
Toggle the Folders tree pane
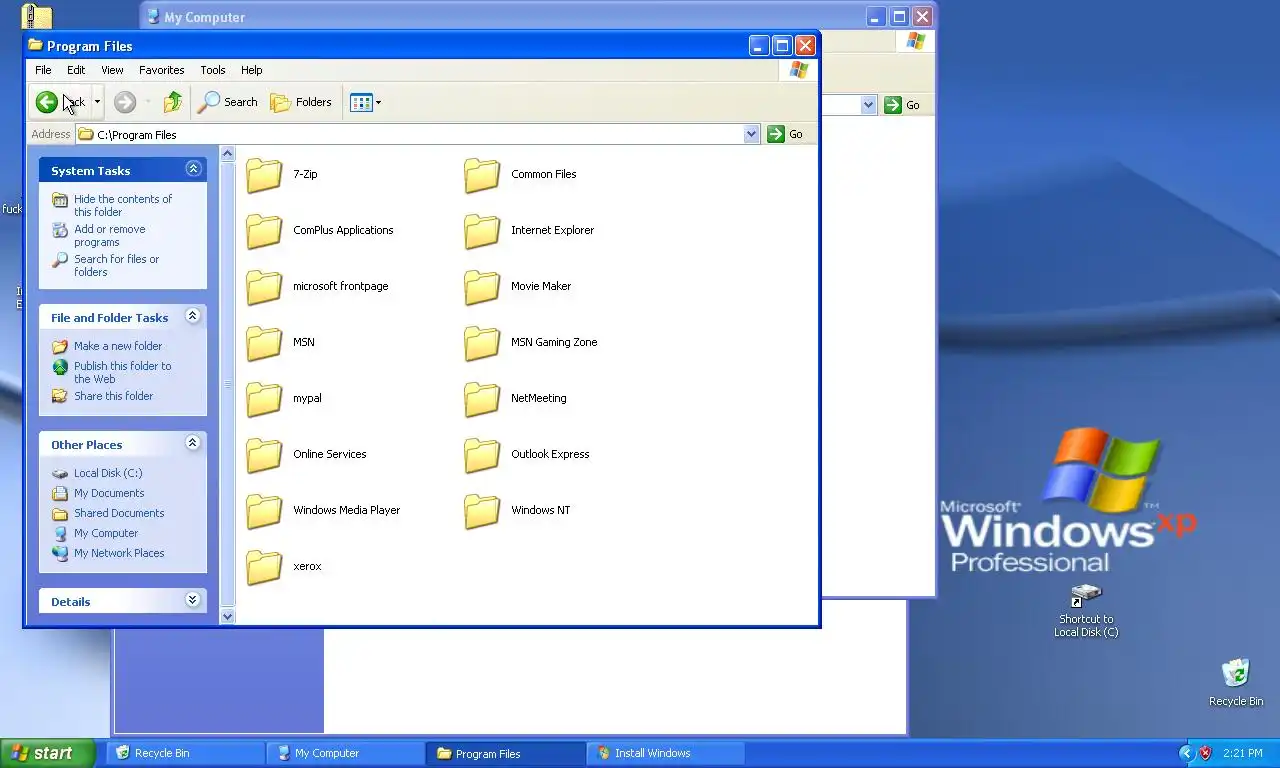(301, 102)
